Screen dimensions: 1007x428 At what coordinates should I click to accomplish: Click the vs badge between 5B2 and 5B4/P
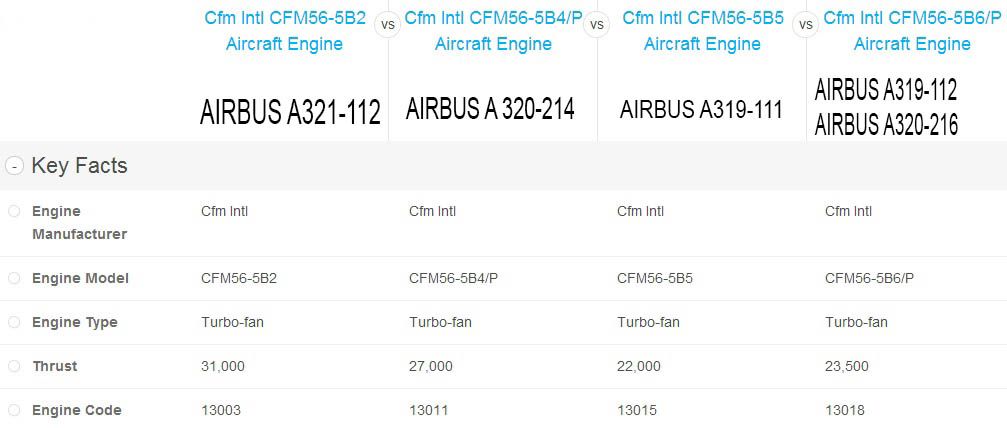tap(387, 25)
